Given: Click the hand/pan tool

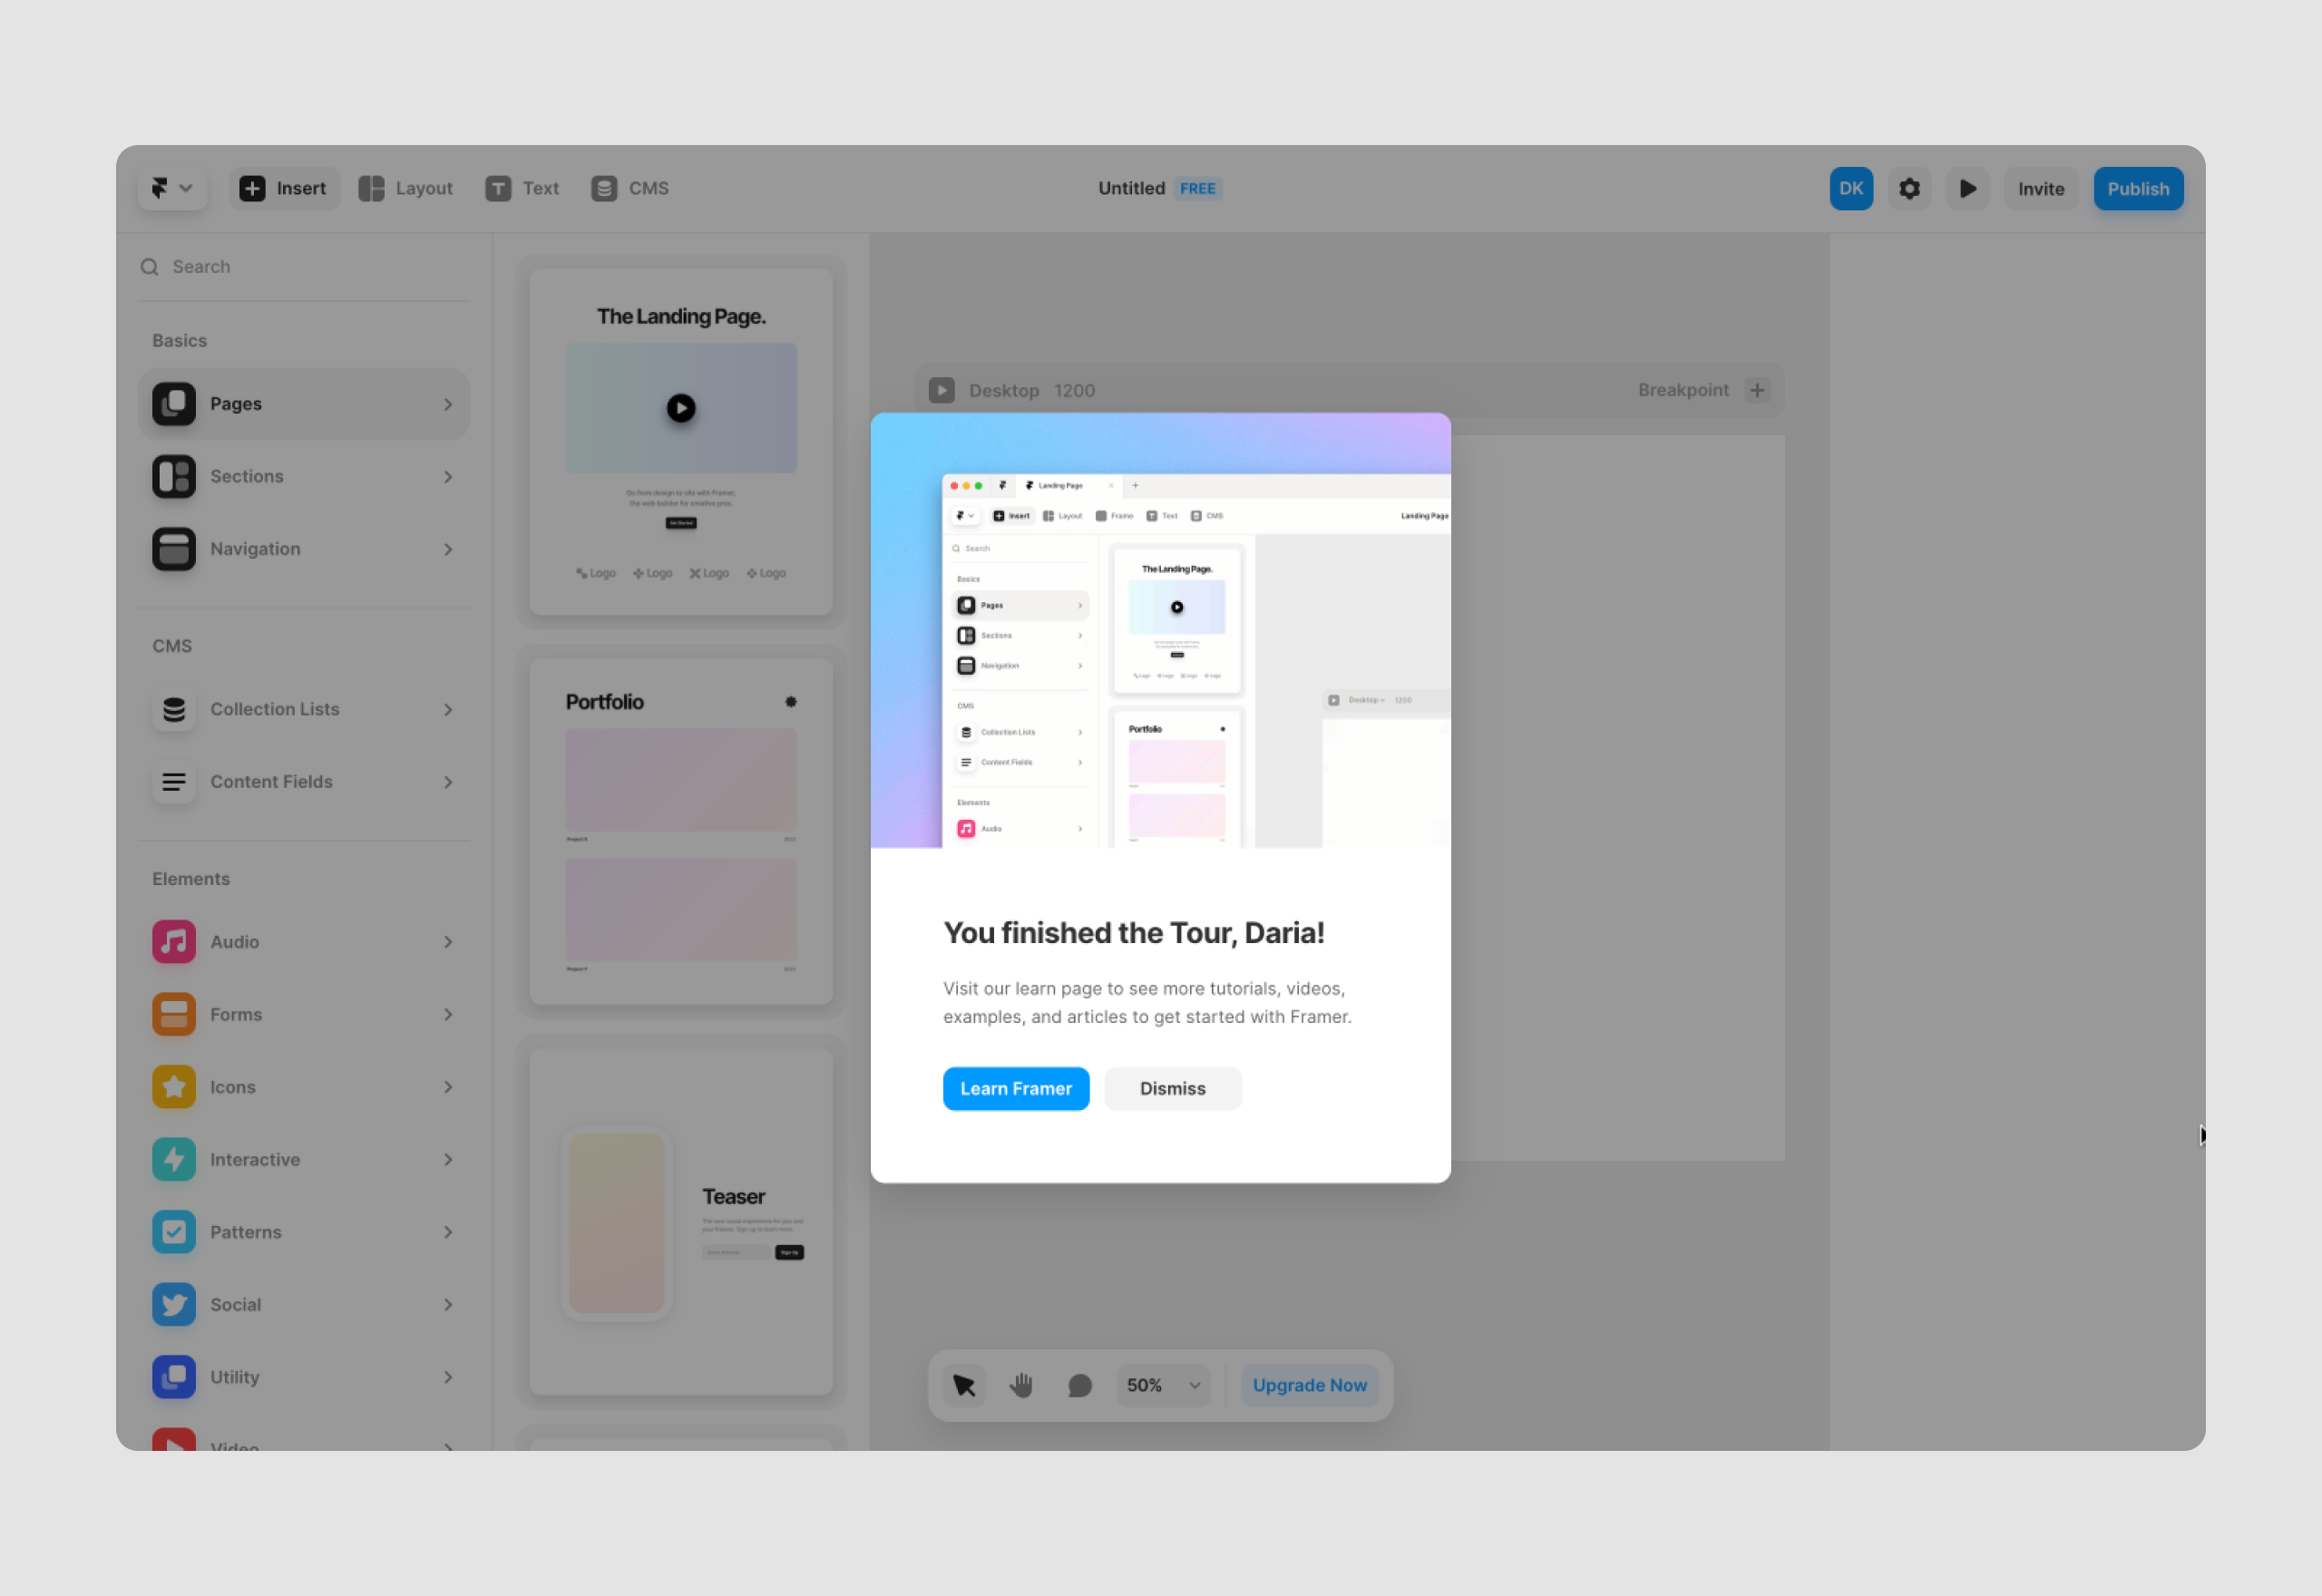Looking at the screenshot, I should [x=1021, y=1385].
